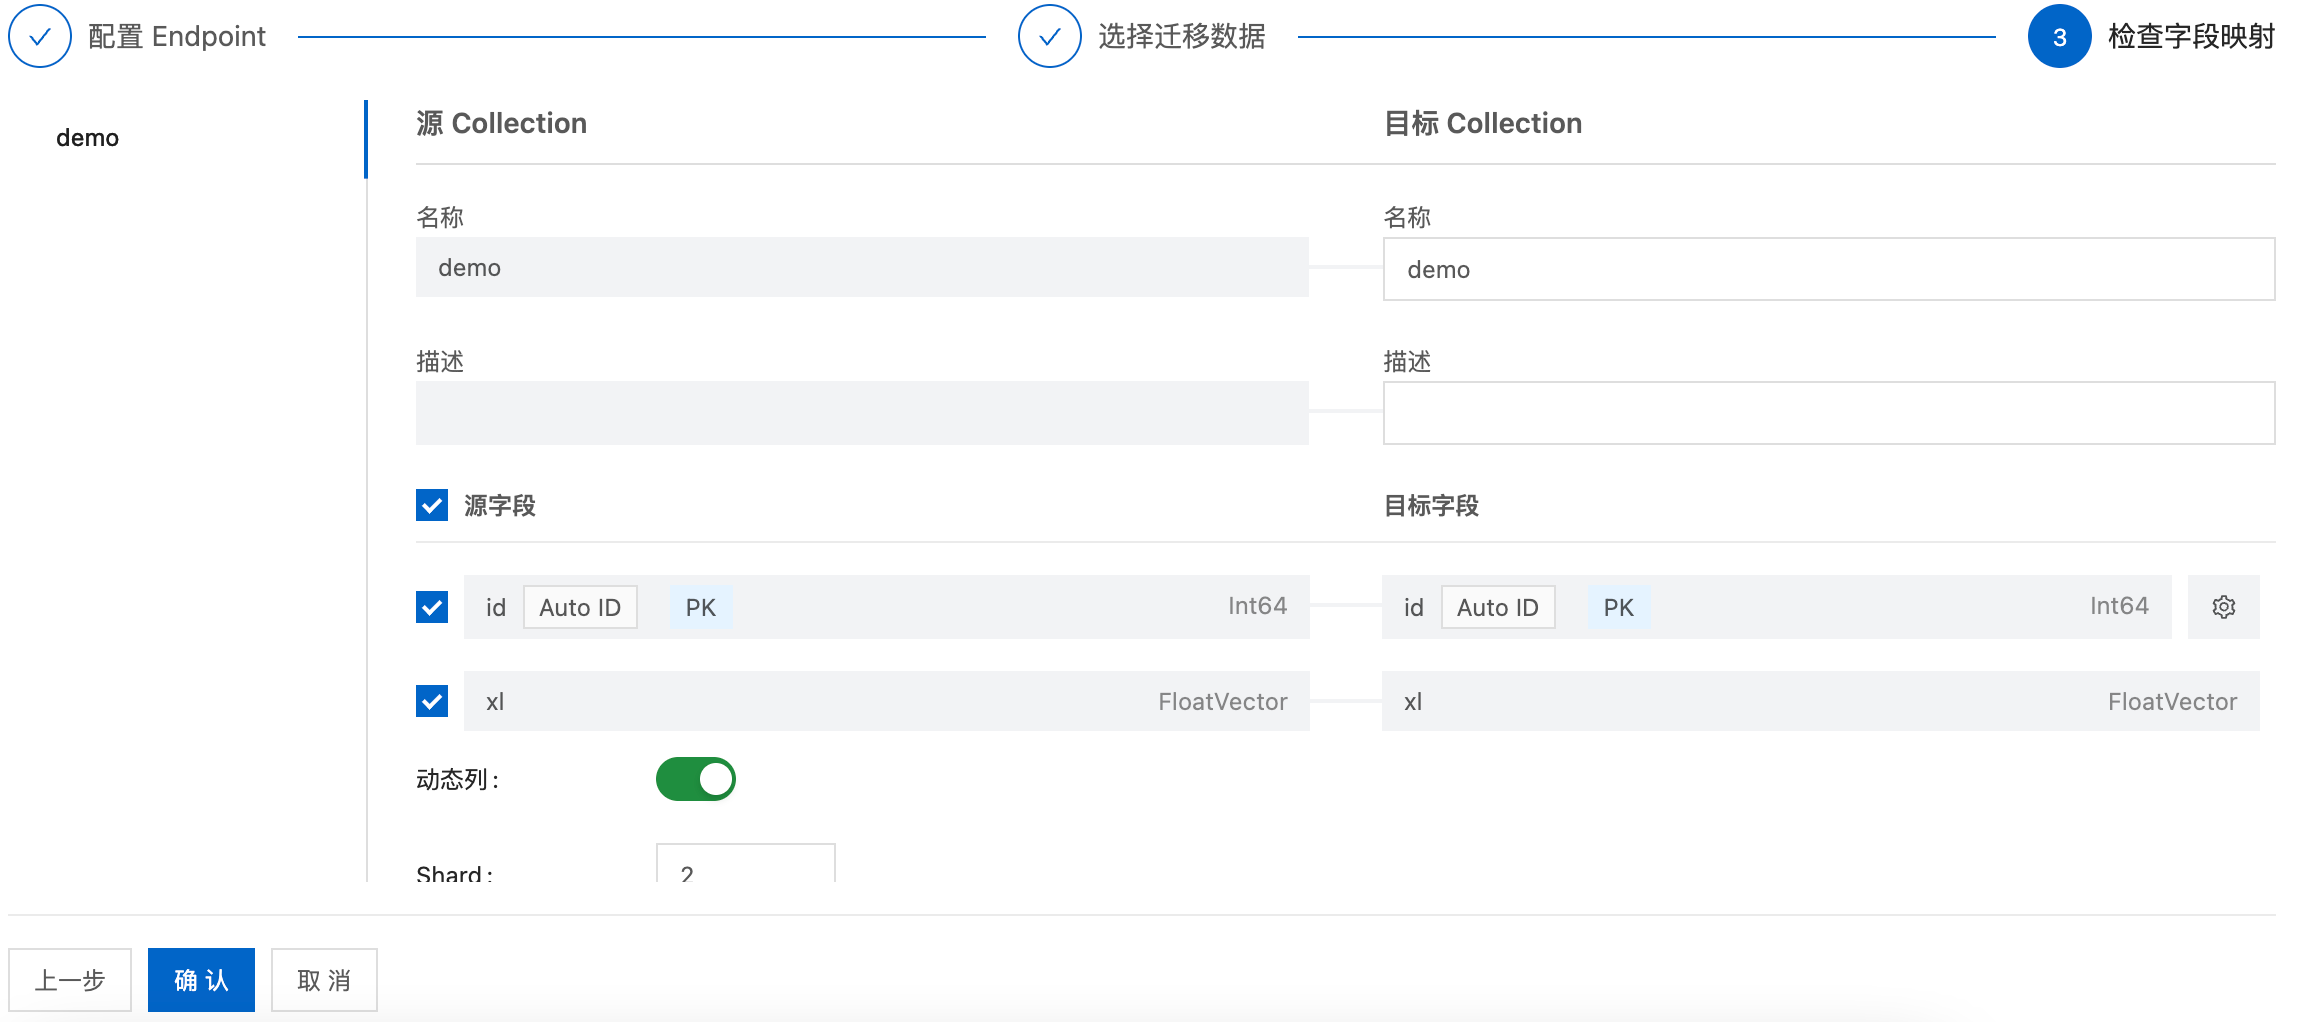Click the target xl FloatVector field
This screenshot has width=2314, height=1022.
click(x=1820, y=701)
